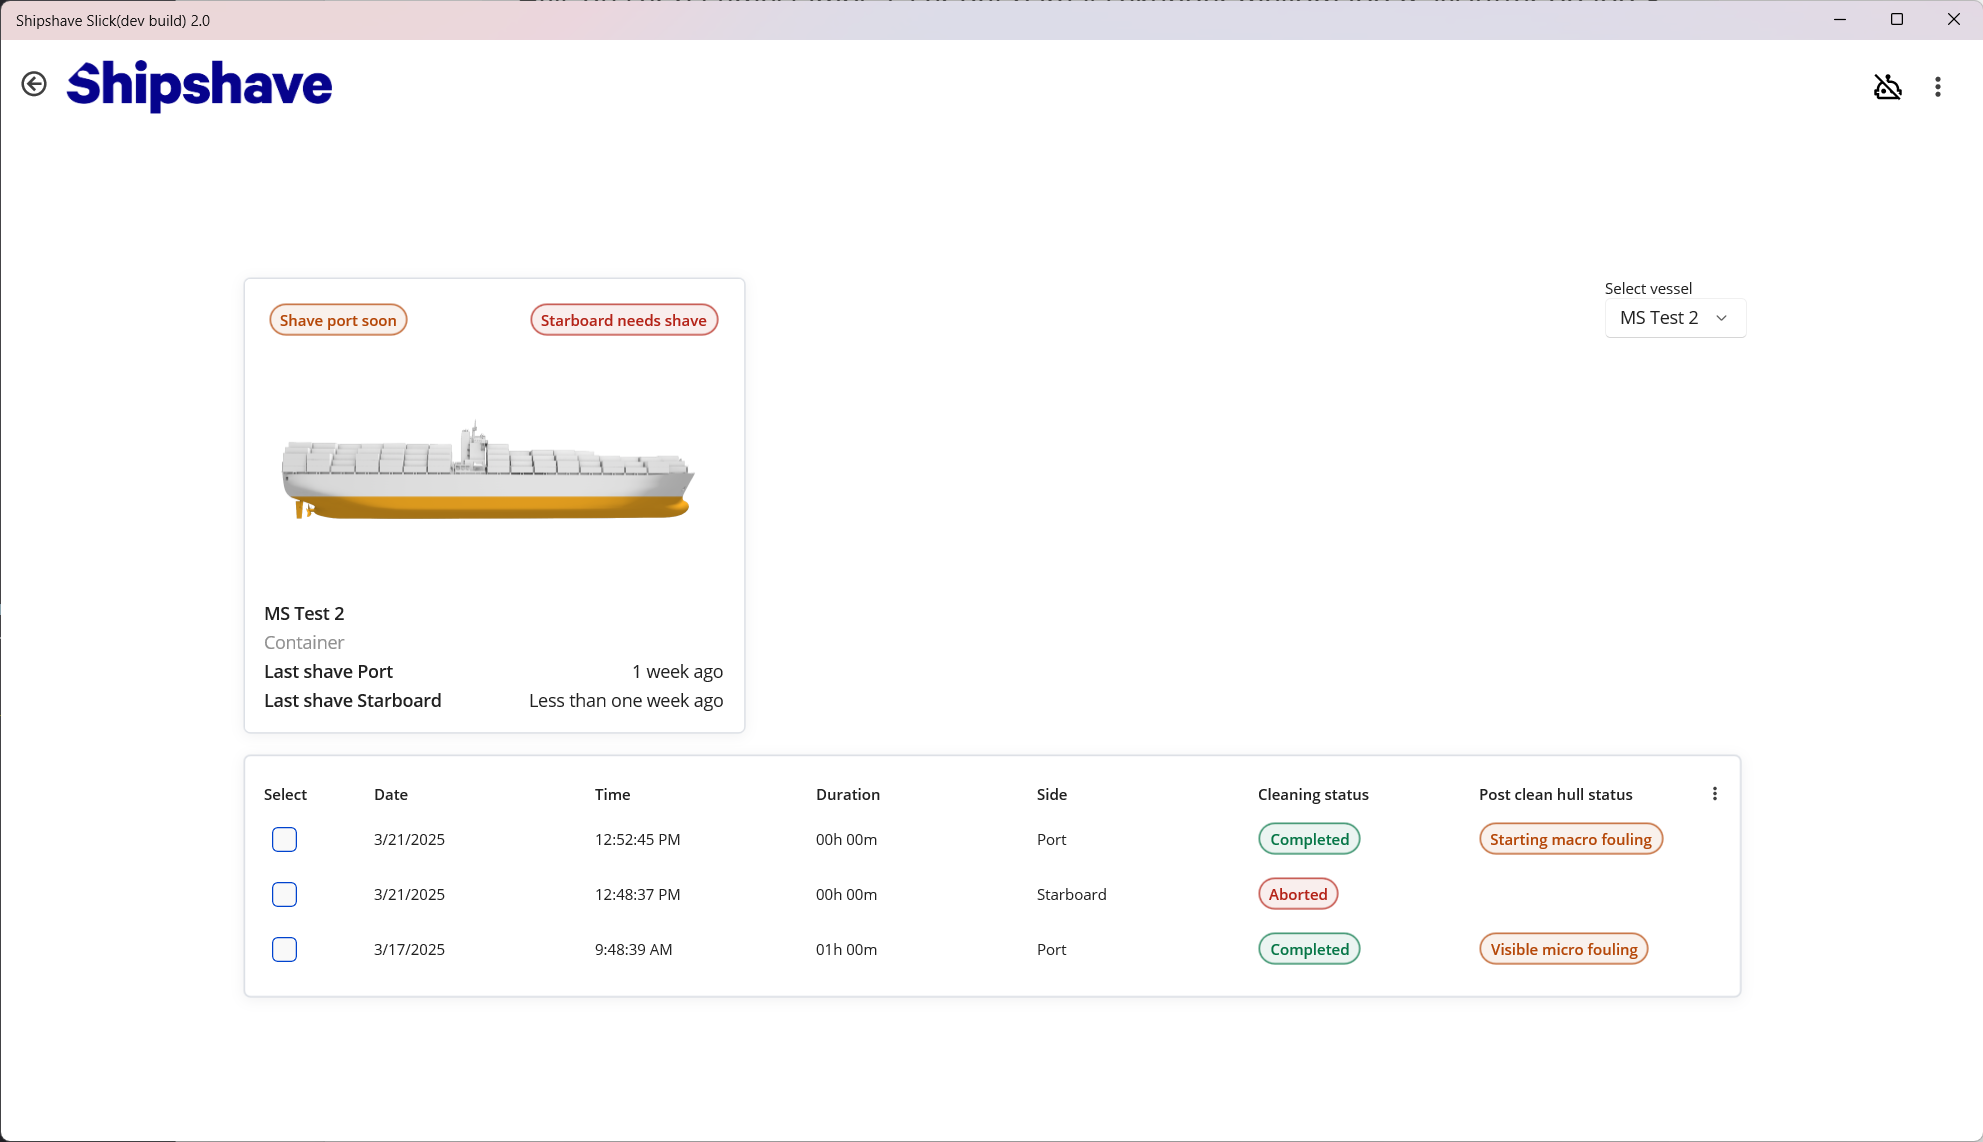Screen dimensions: 1983x1142
Task: Click the robot connection status icon
Action: pos(1888,87)
